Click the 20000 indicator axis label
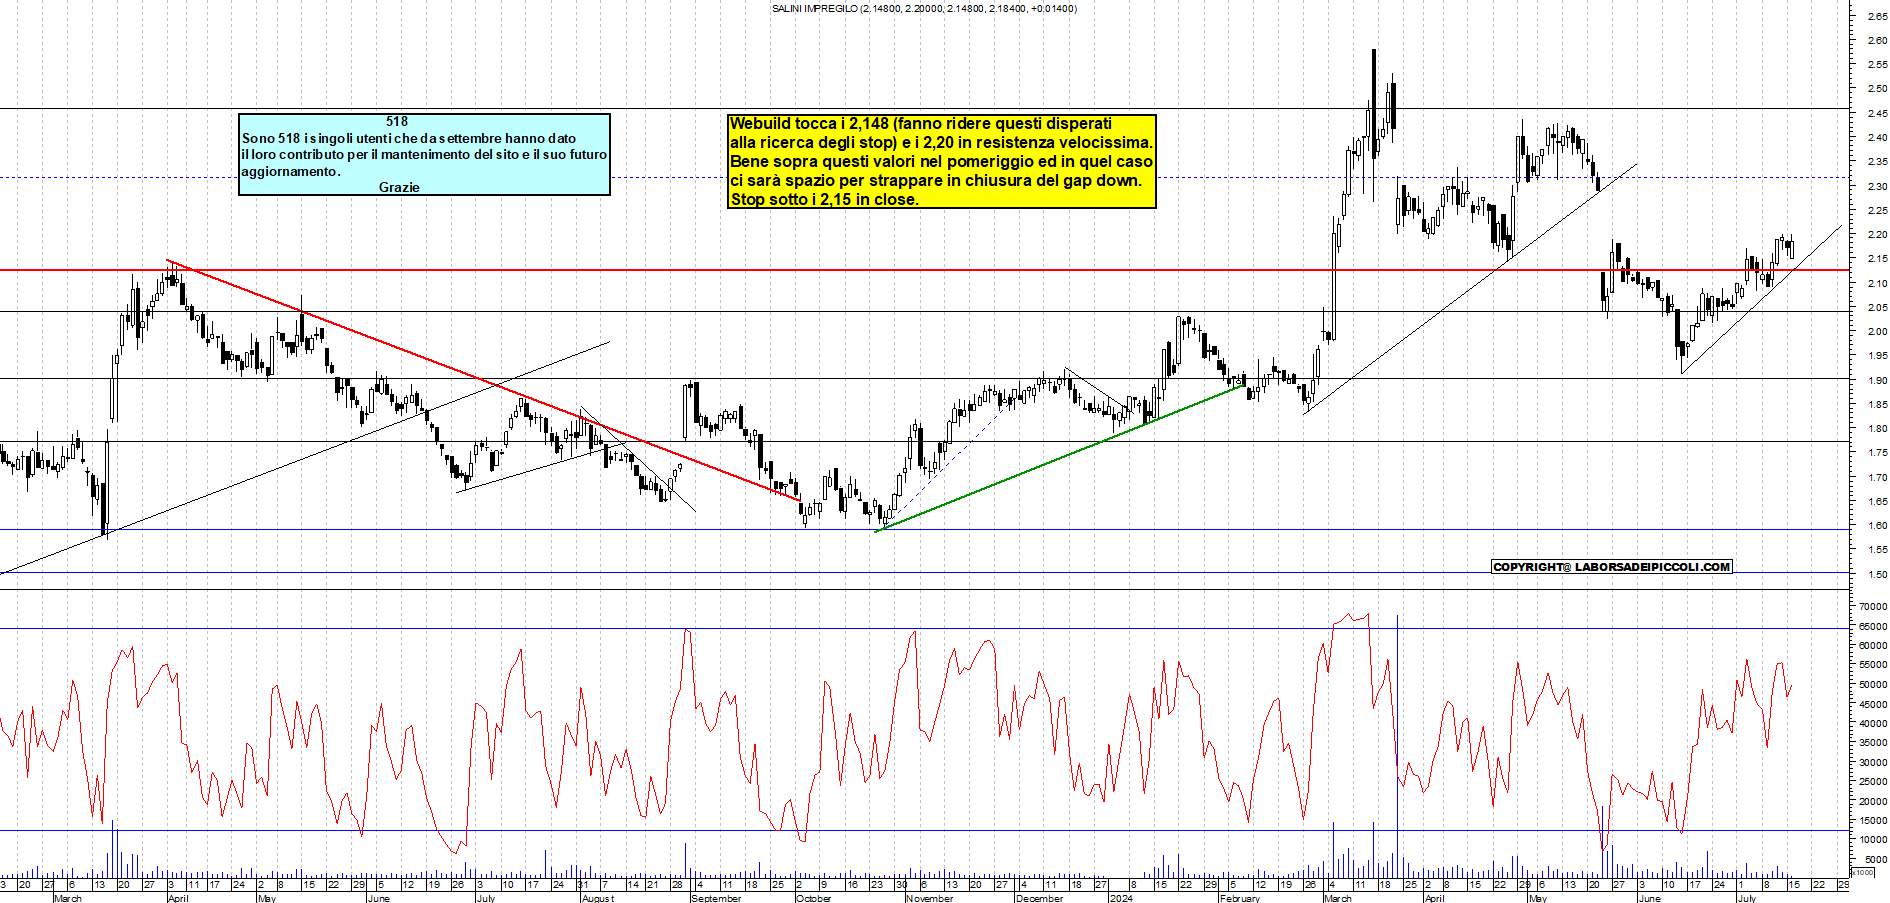1890x903 pixels. tap(1873, 801)
